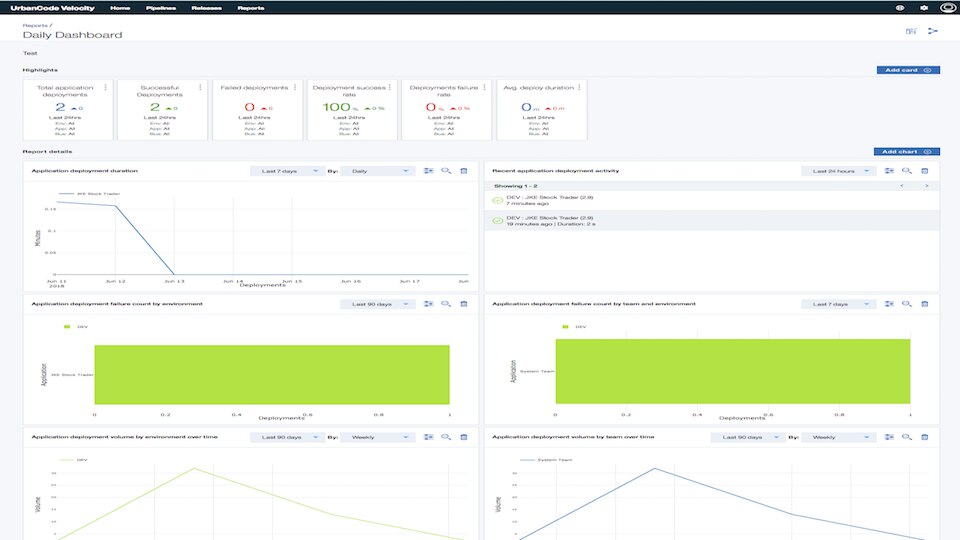This screenshot has height=540, width=960.
Task: Delete the Application deployment duration chart
Action: tap(464, 171)
